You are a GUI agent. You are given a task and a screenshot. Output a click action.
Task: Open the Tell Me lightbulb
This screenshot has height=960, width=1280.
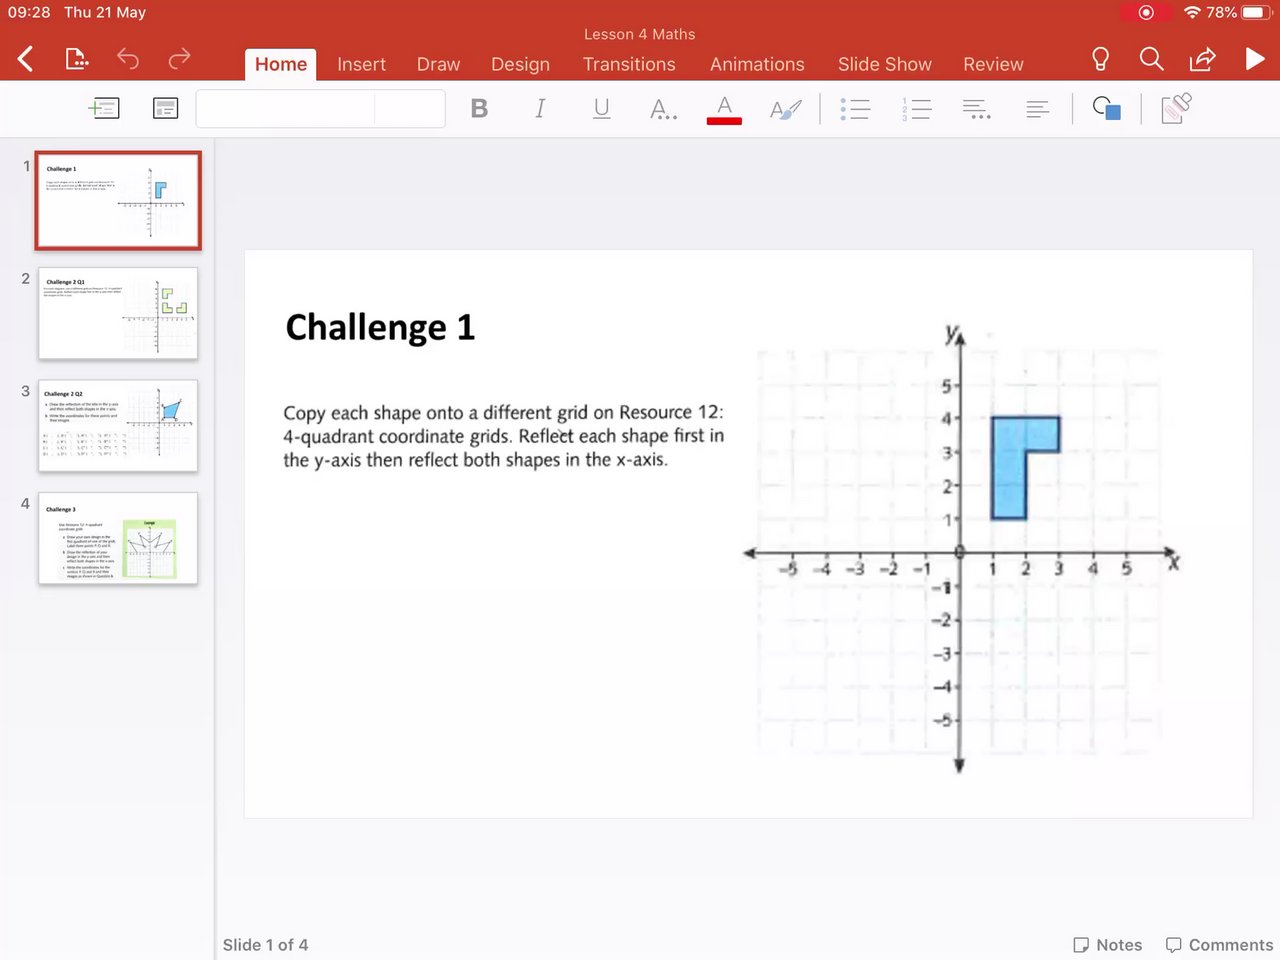tap(1100, 59)
